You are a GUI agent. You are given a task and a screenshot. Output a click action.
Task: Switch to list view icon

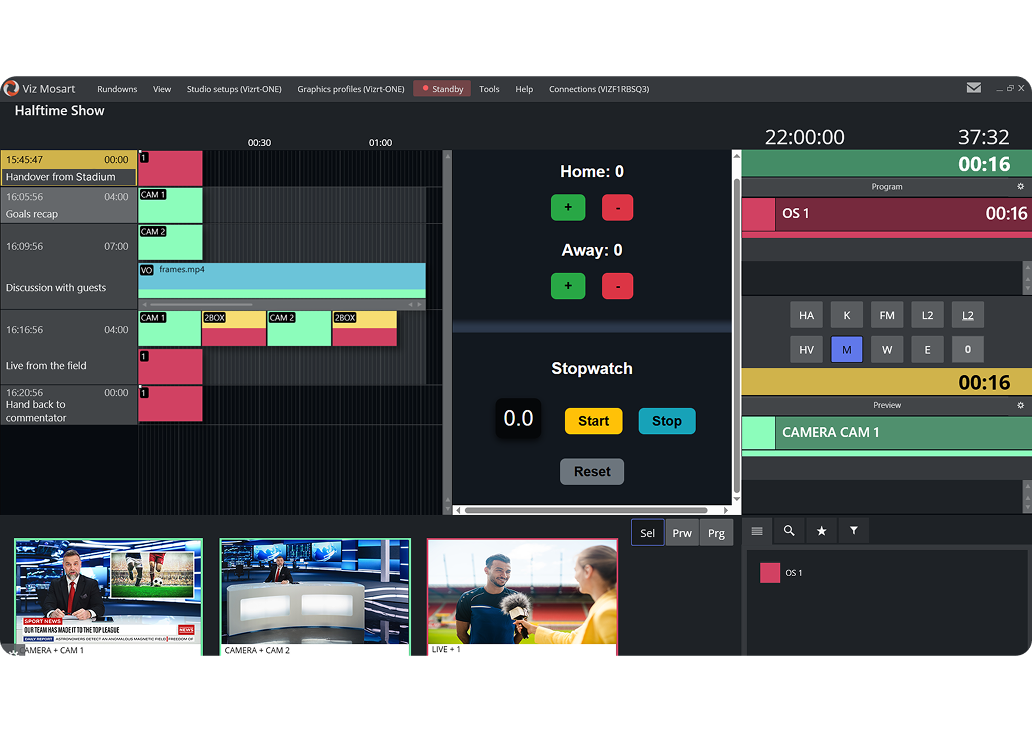click(x=757, y=531)
